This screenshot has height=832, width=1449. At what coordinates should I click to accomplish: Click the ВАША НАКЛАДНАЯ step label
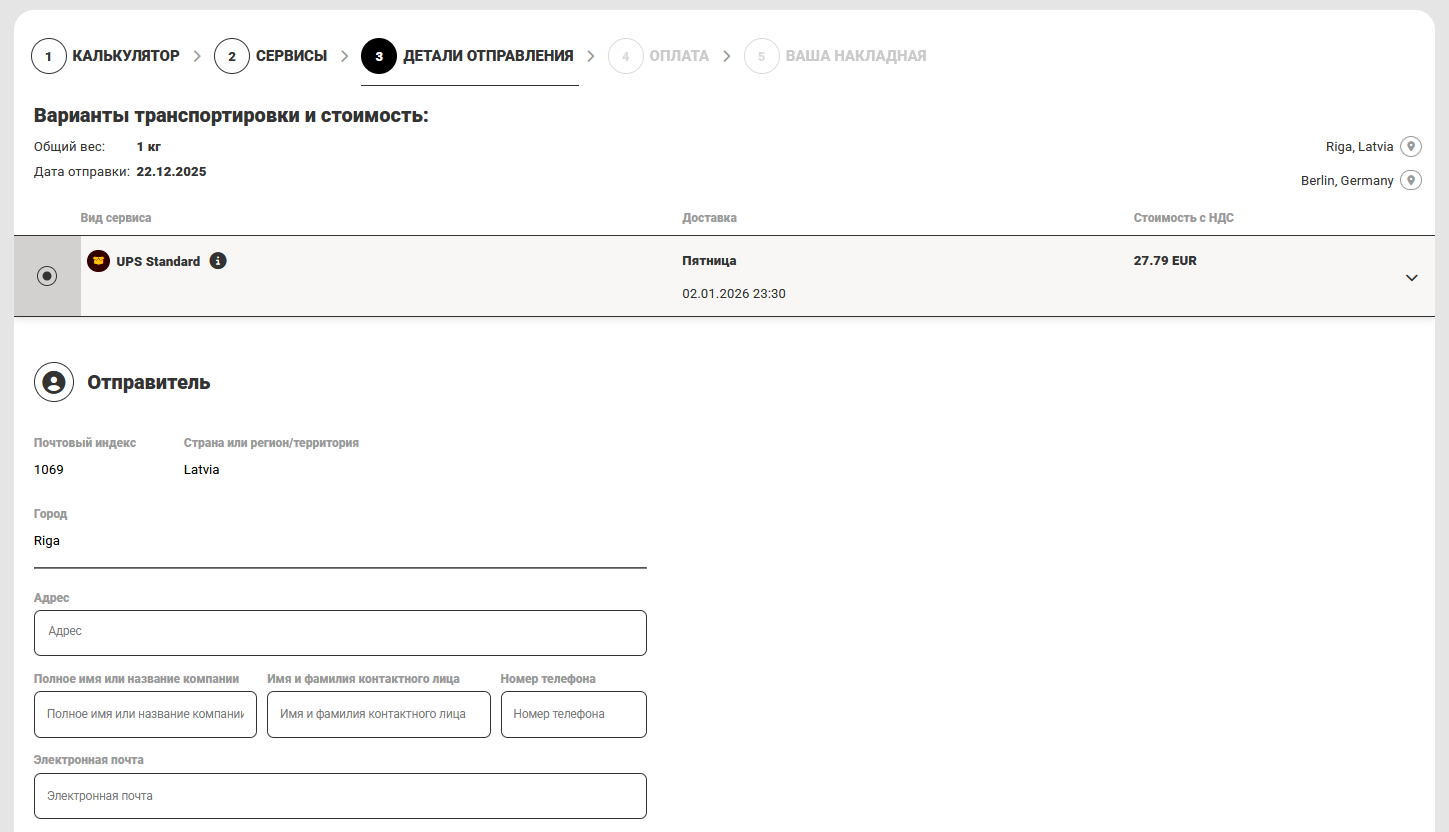855,56
